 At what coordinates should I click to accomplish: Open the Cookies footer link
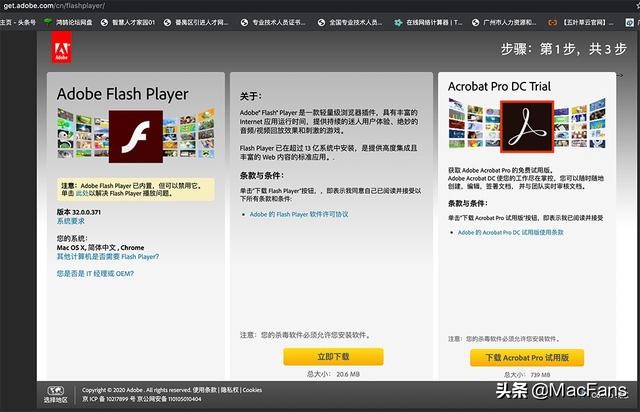[252, 390]
